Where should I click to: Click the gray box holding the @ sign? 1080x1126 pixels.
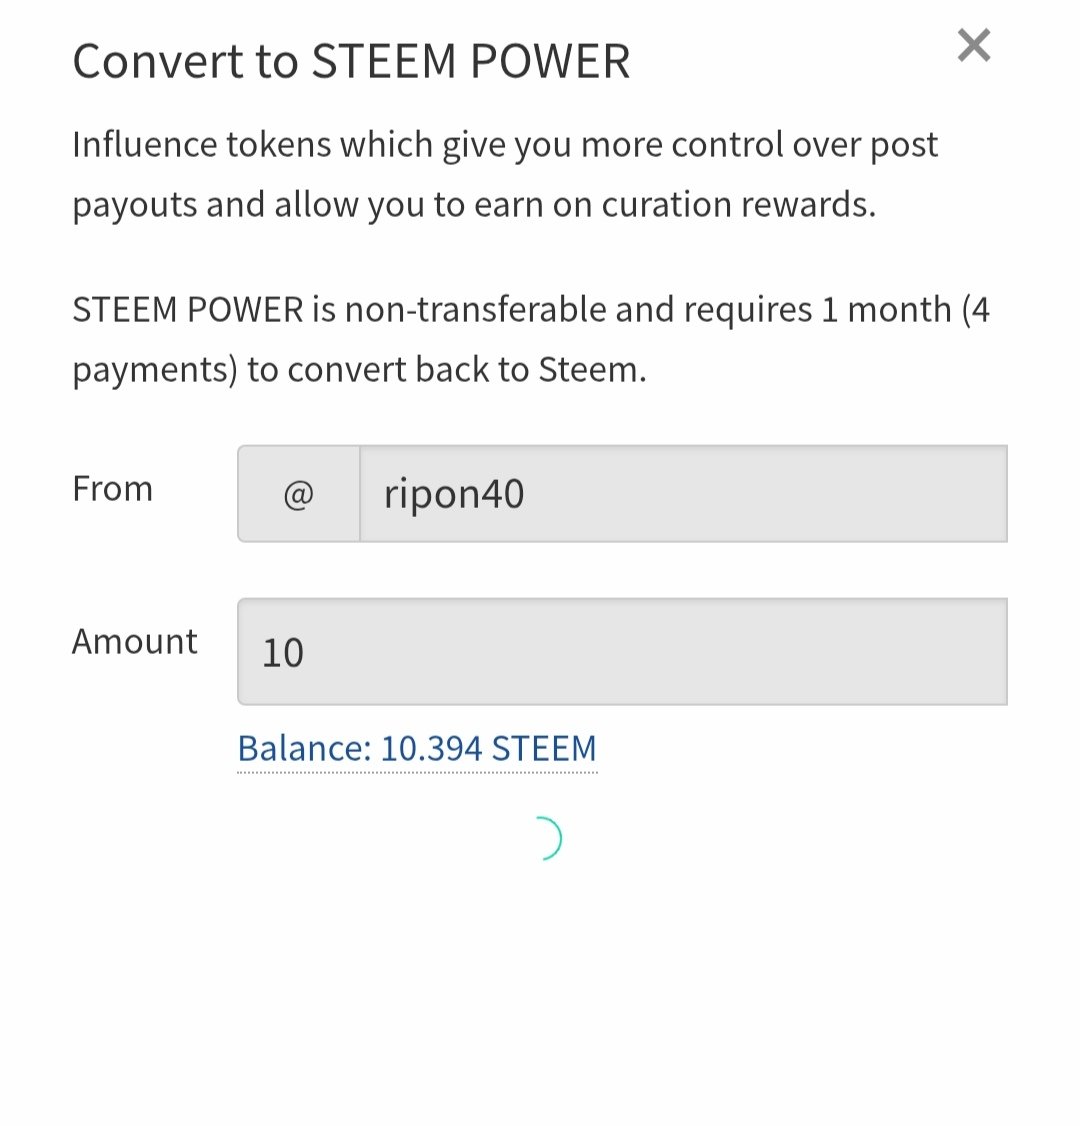[x=299, y=494]
